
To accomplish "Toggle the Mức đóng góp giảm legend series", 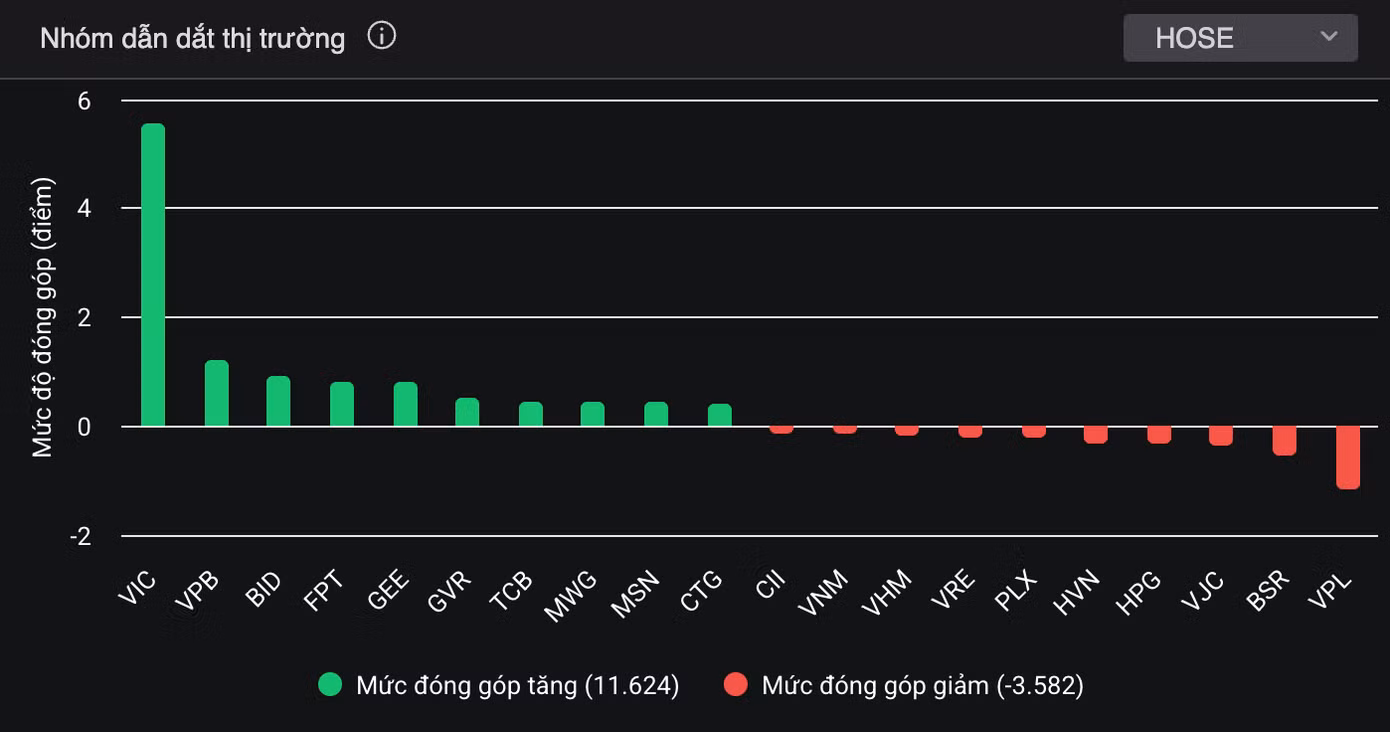I will tap(903, 685).
